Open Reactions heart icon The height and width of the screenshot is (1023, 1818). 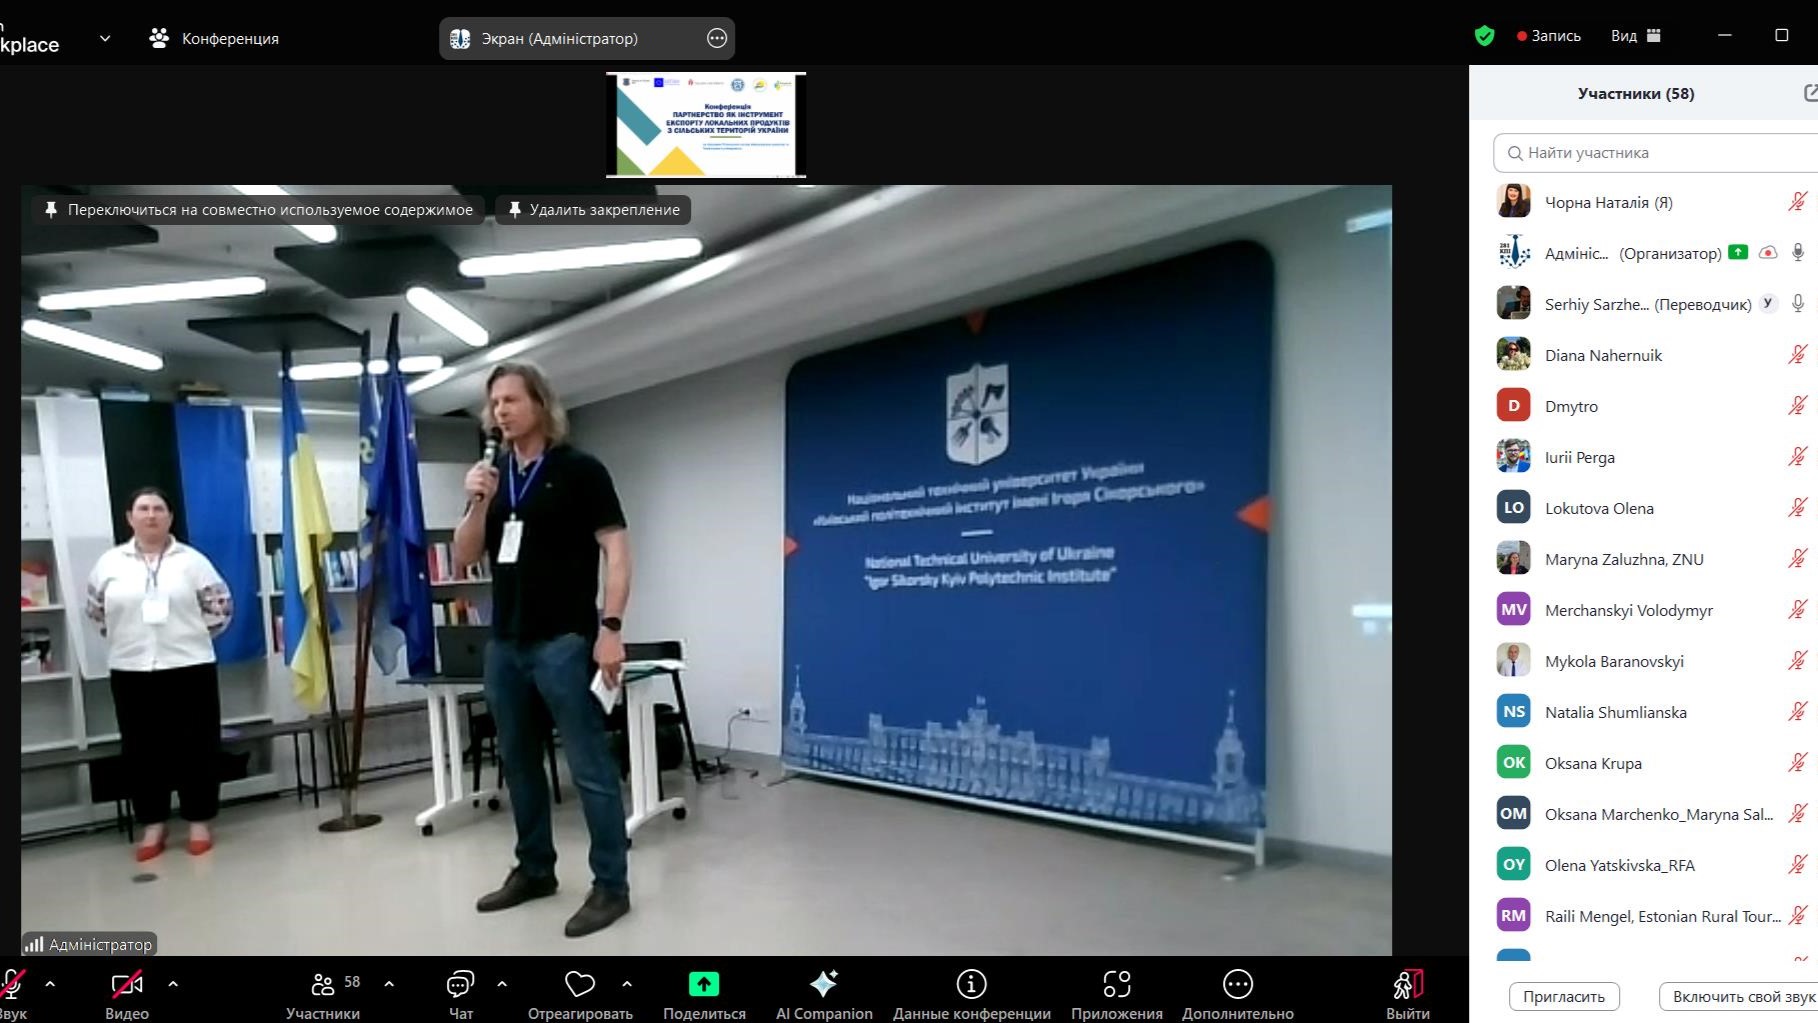click(x=580, y=985)
